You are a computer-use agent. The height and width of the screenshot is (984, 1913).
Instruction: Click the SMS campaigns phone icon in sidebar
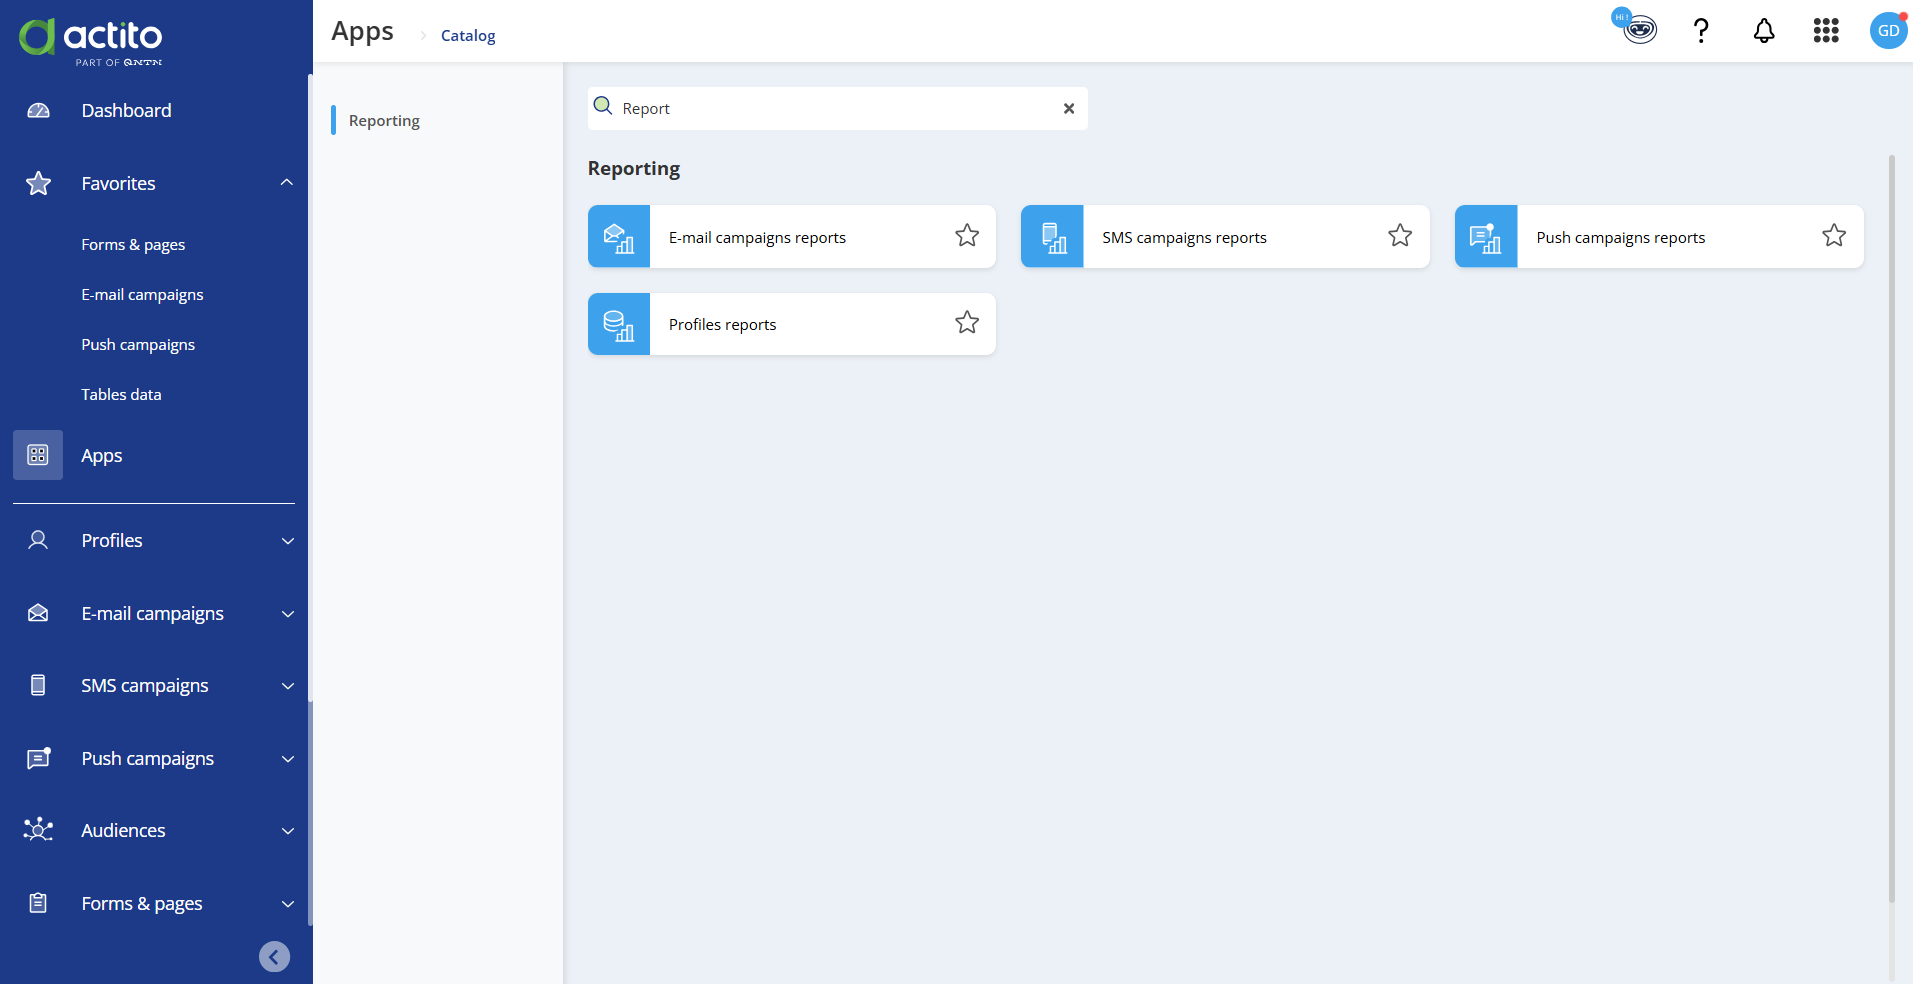[38, 686]
